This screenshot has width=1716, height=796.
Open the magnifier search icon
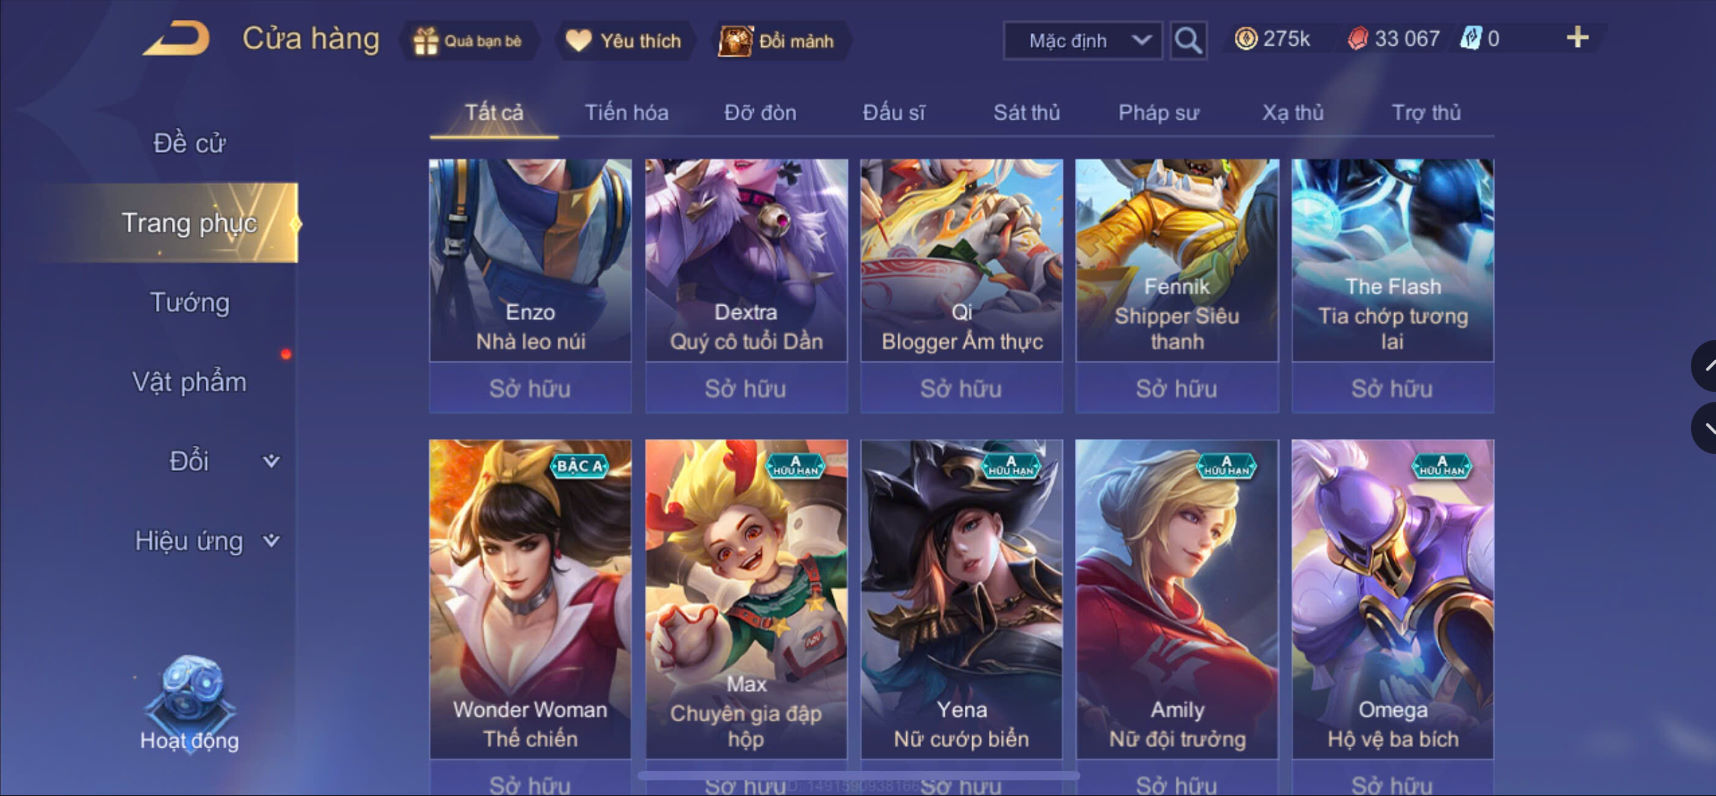[1188, 40]
